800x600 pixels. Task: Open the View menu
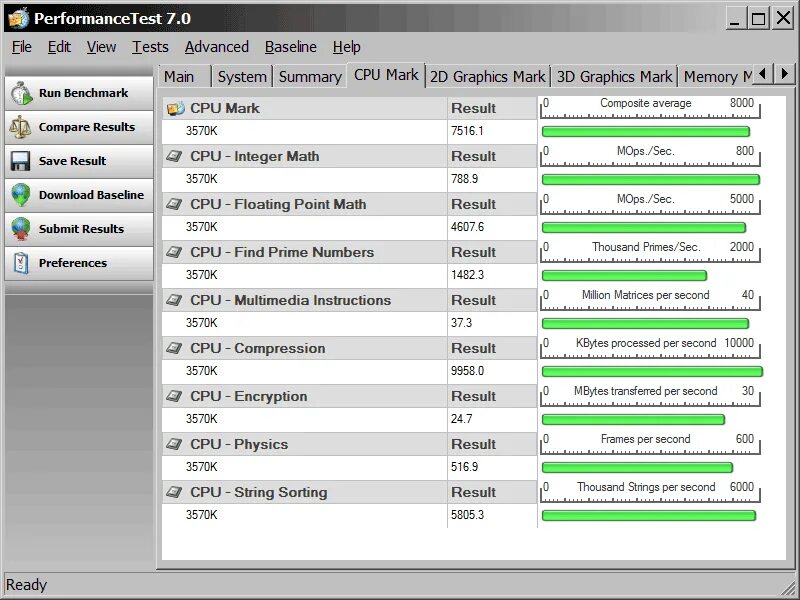pyautogui.click(x=101, y=47)
